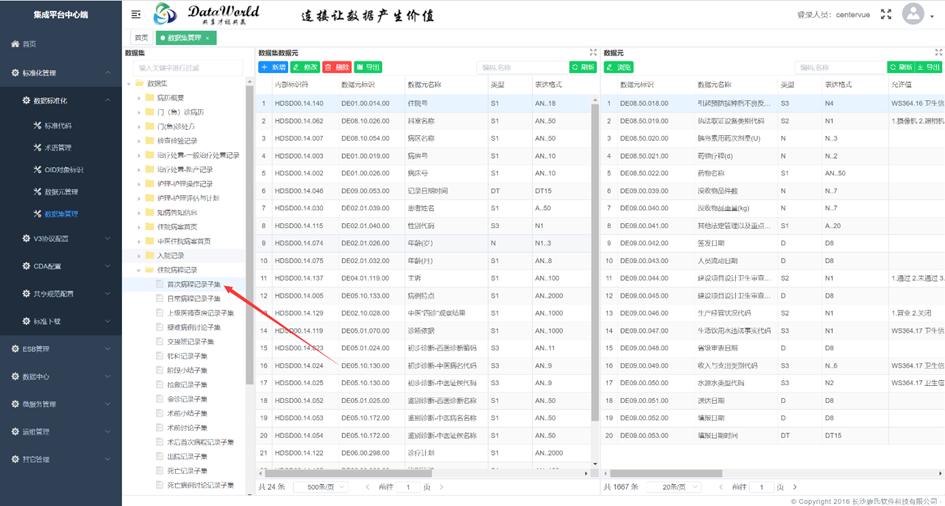Viewport: 945px width, 506px height.
Task: Click the 标准代码 tool icon in the sidebar
Action: click(37, 126)
